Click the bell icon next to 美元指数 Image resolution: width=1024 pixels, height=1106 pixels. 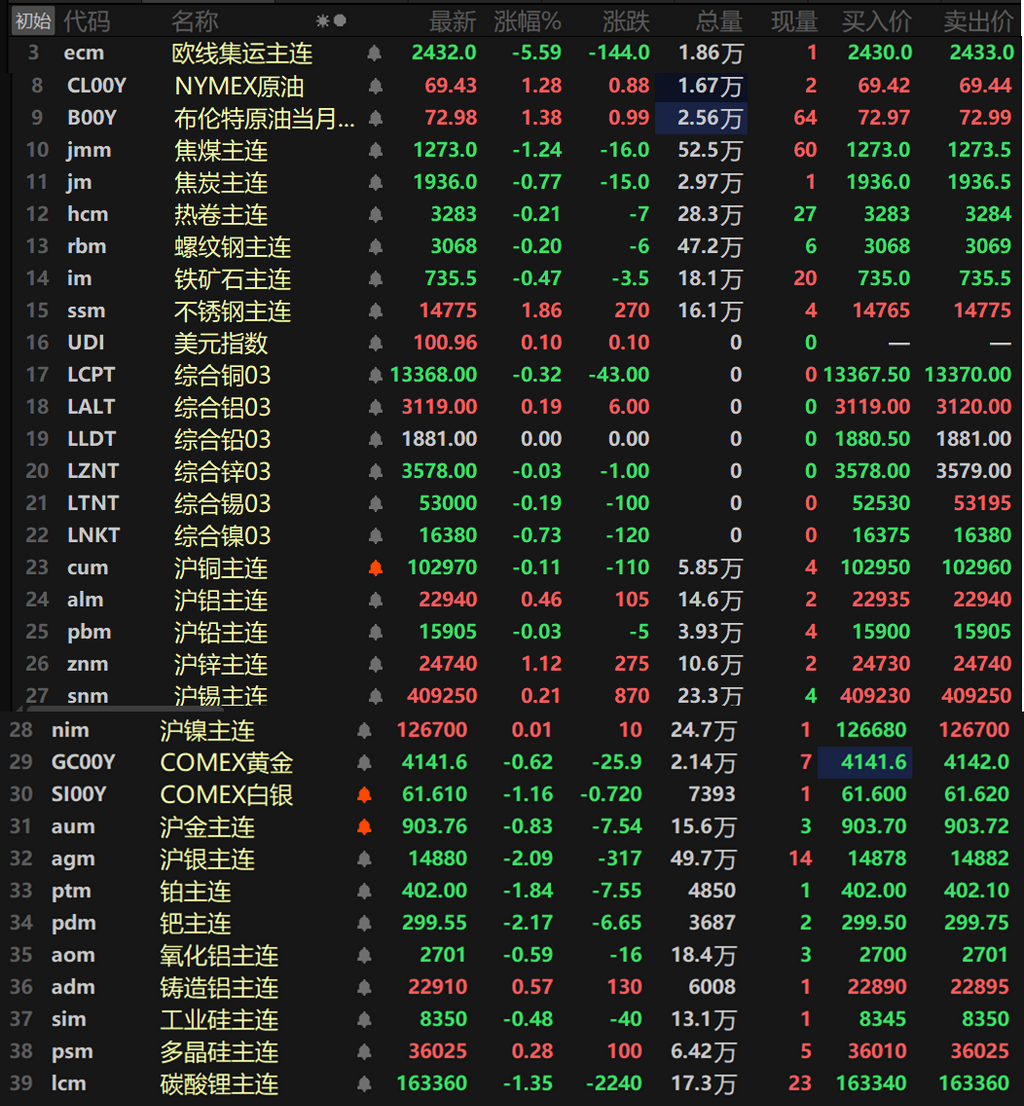tap(376, 344)
